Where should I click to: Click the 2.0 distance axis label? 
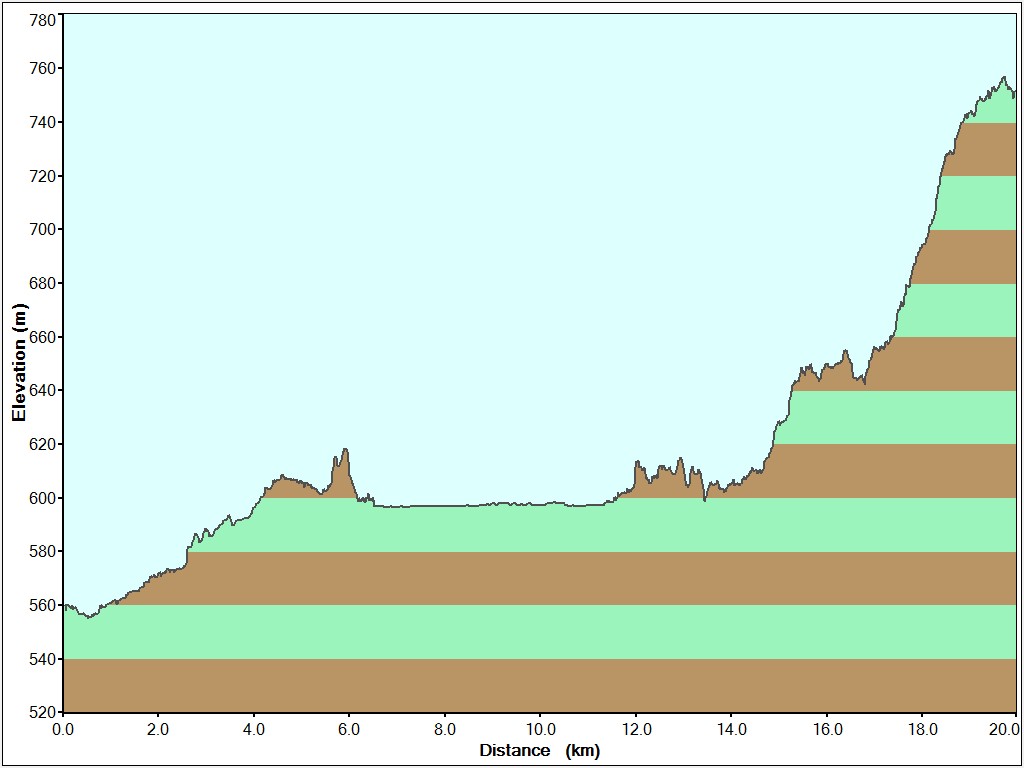[x=158, y=729]
